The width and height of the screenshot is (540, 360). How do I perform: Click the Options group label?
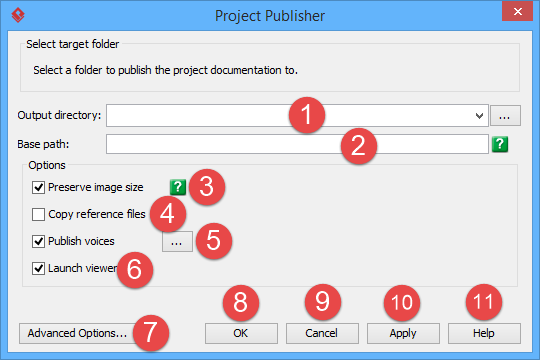click(47, 165)
